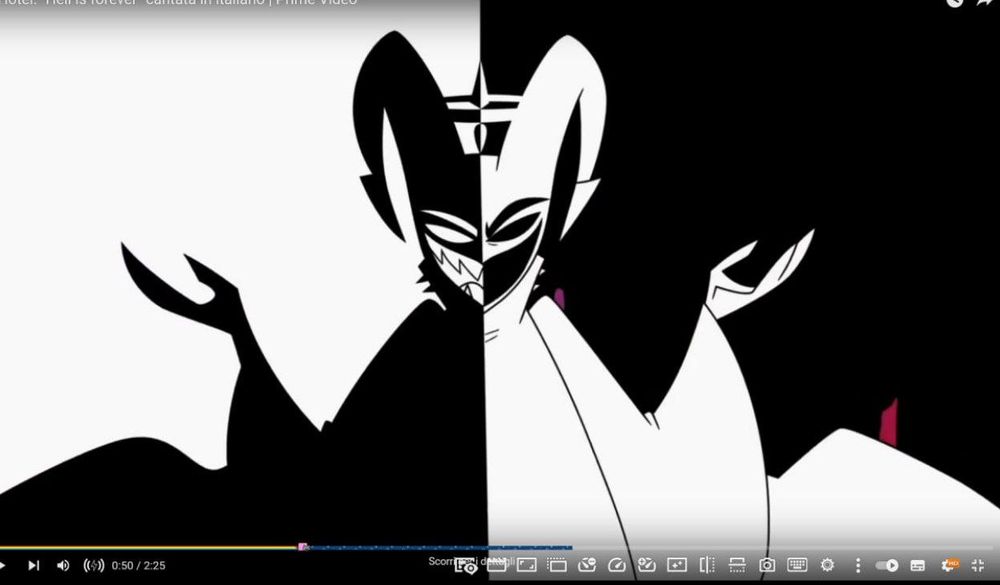Open the three vertical dots menu

click(858, 565)
